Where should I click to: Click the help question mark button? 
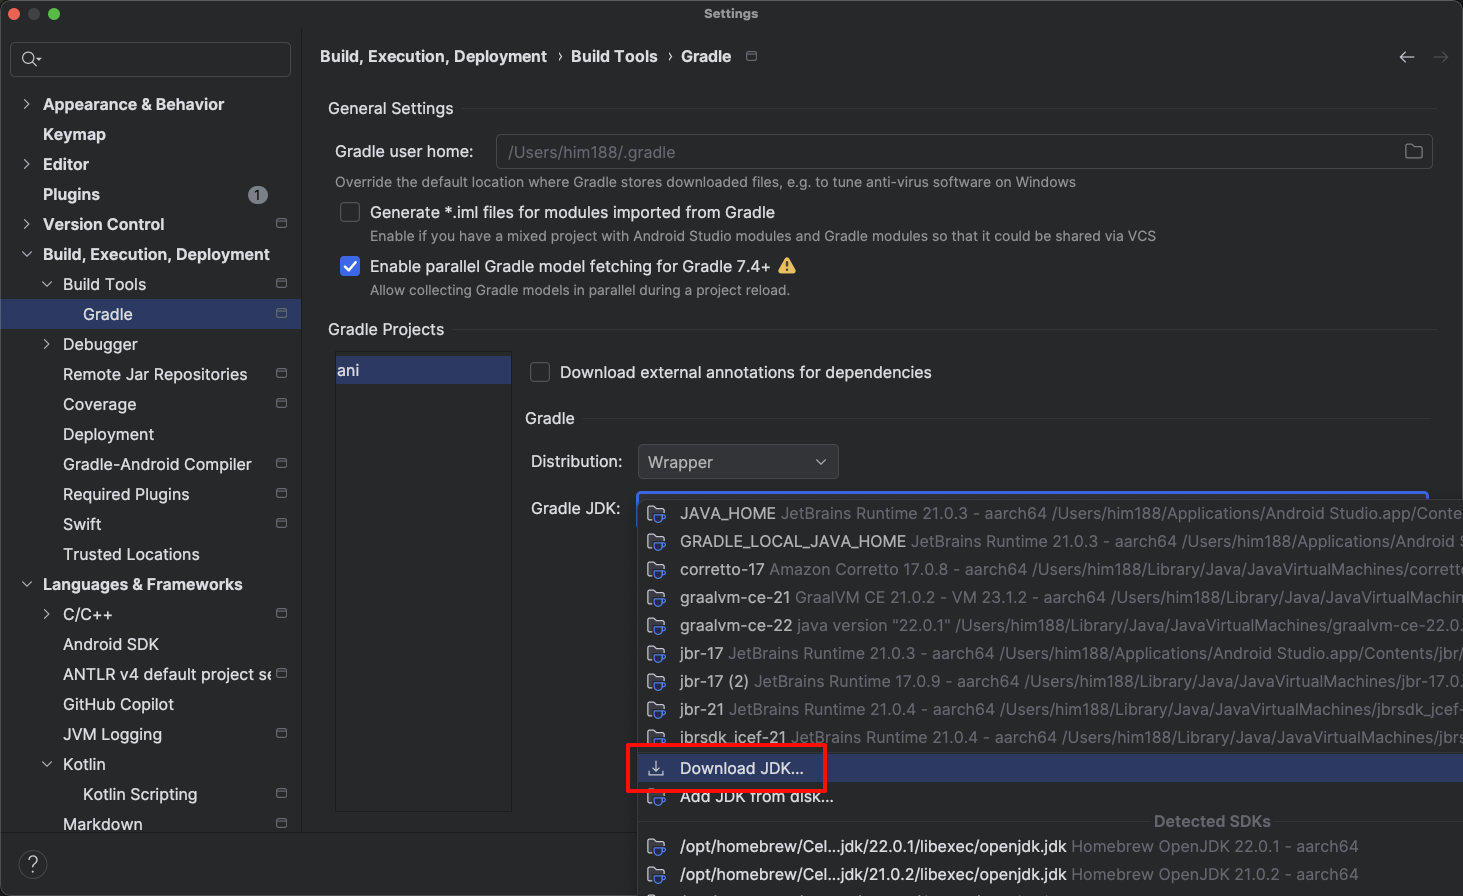click(x=33, y=864)
